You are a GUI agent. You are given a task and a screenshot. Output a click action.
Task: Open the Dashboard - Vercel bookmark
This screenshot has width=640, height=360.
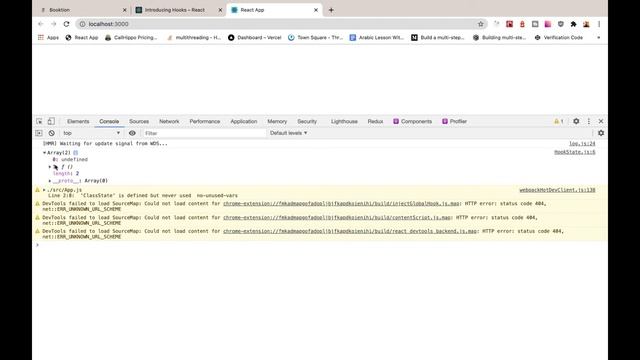255,38
